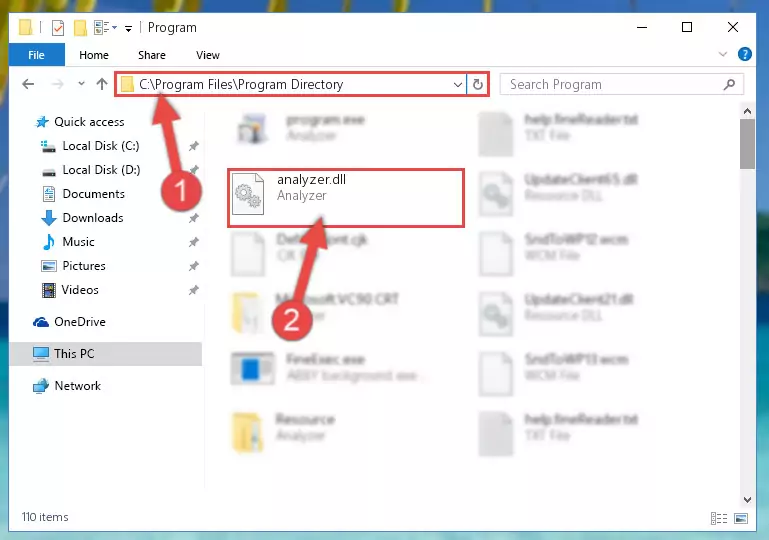The height and width of the screenshot is (540, 769).
Task: Click pin icon next to Music
Action: [x=194, y=242]
